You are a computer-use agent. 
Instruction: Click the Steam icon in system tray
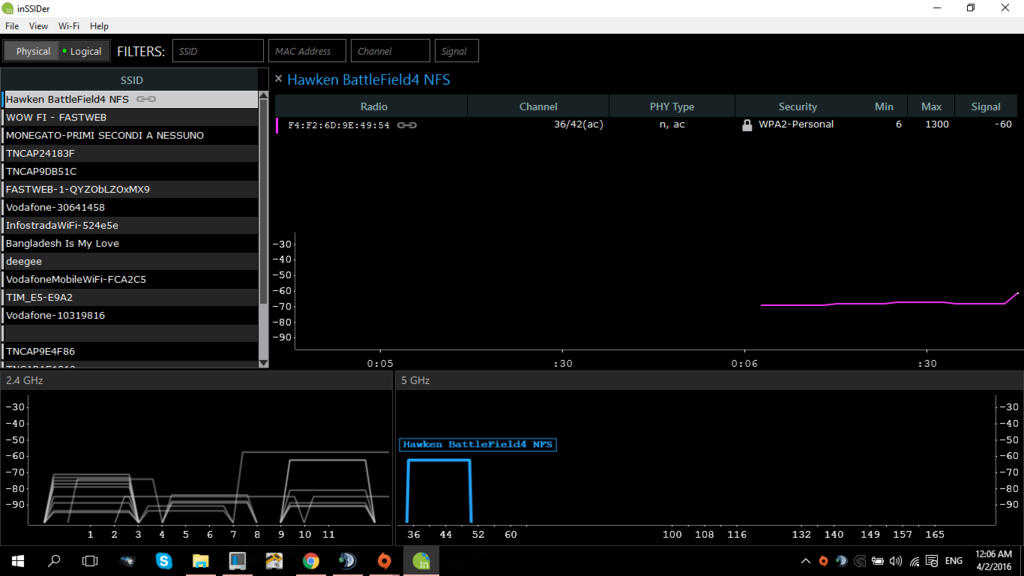pyautogui.click(x=841, y=561)
